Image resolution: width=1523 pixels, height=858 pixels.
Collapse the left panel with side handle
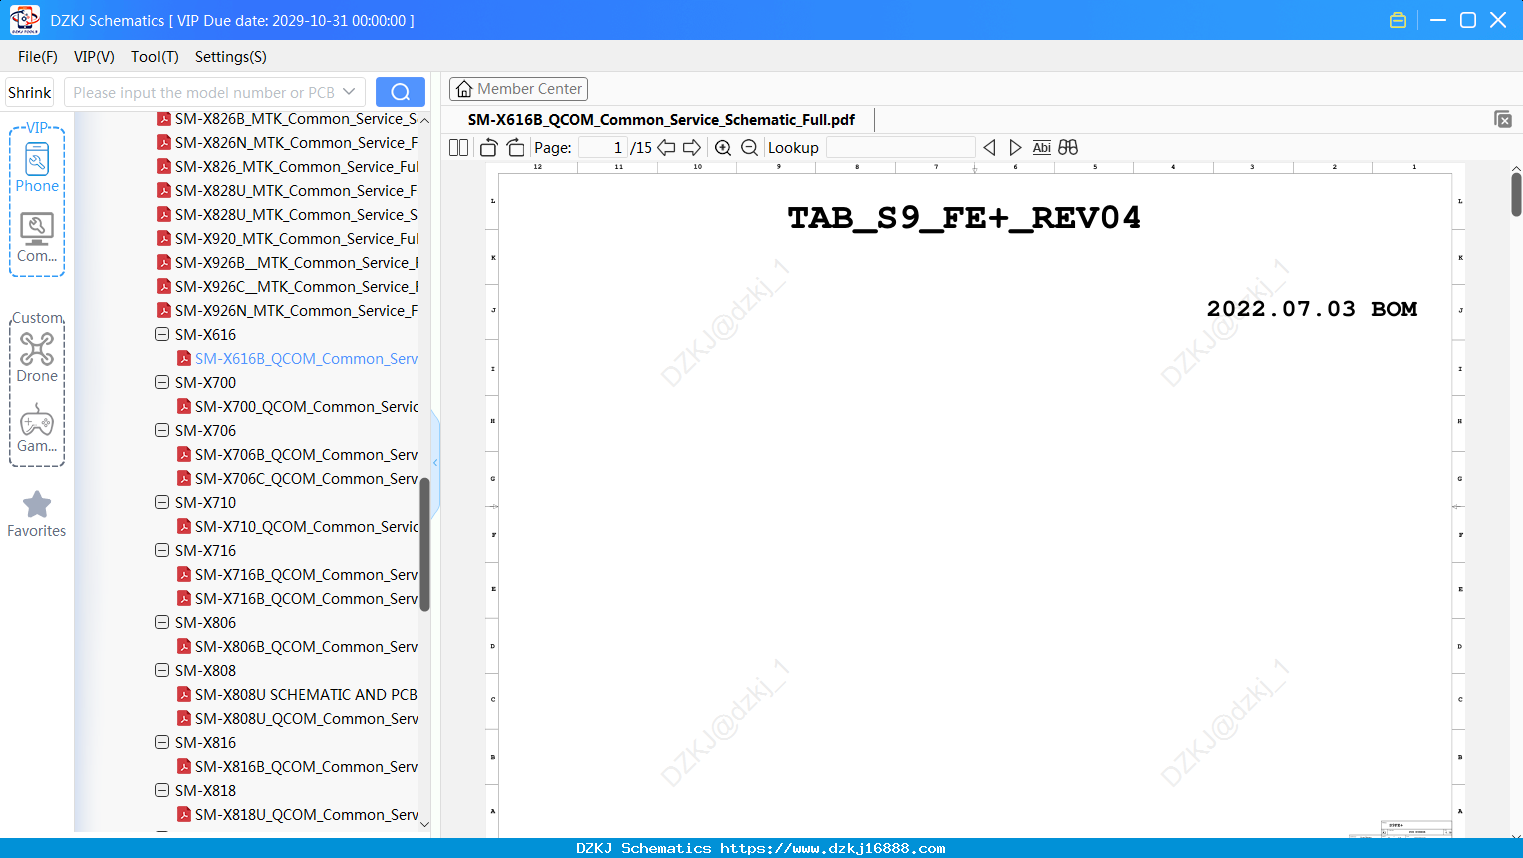(x=435, y=463)
